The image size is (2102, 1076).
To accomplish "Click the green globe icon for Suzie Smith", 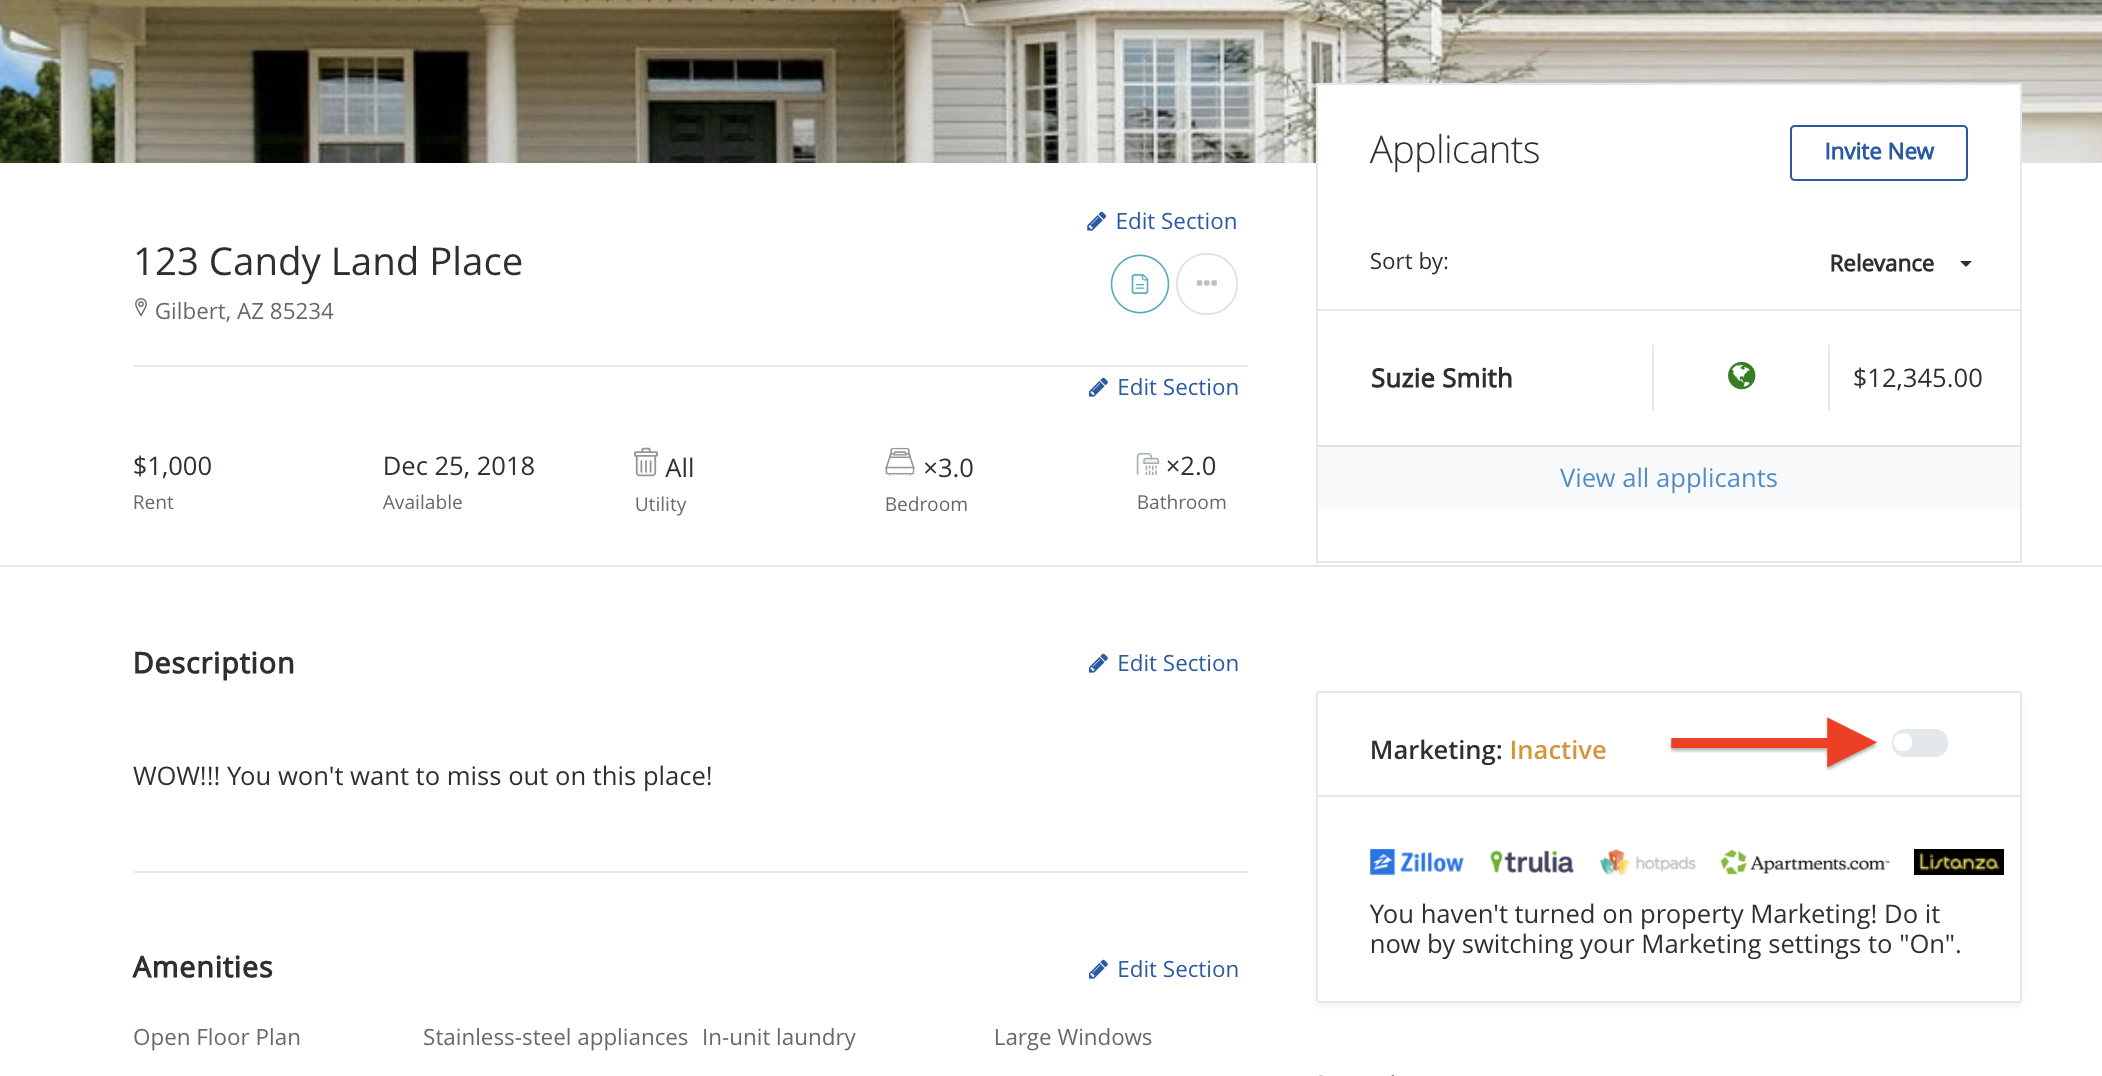I will coord(1741,376).
